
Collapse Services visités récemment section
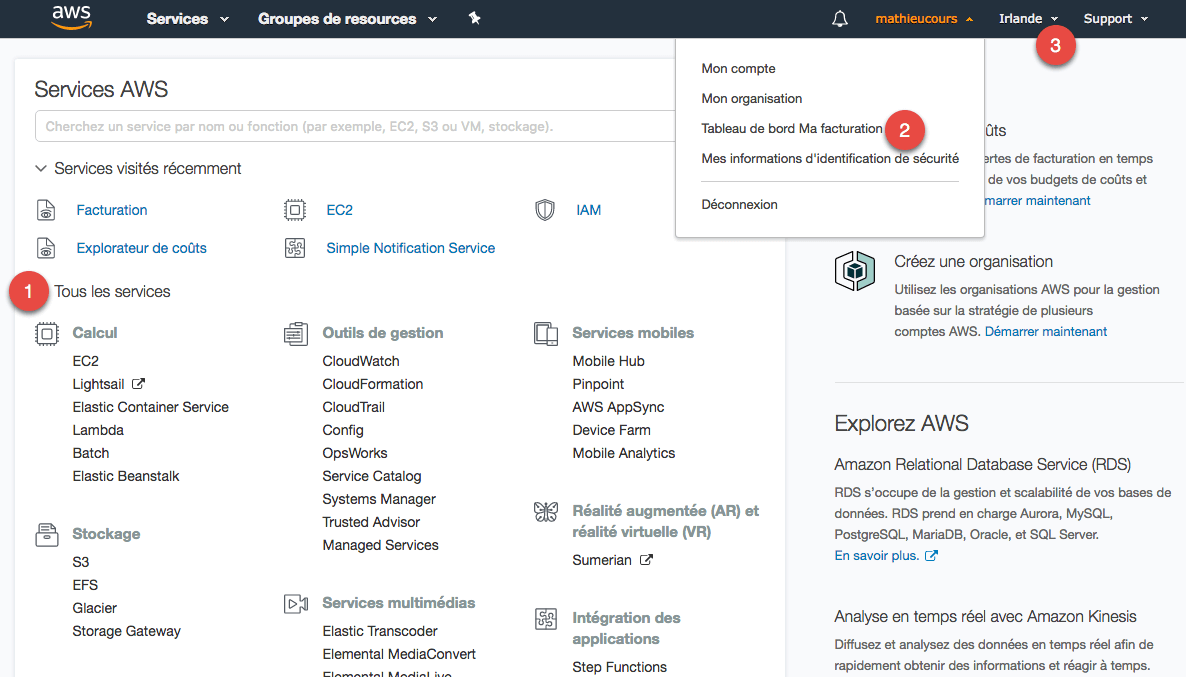tap(41, 169)
